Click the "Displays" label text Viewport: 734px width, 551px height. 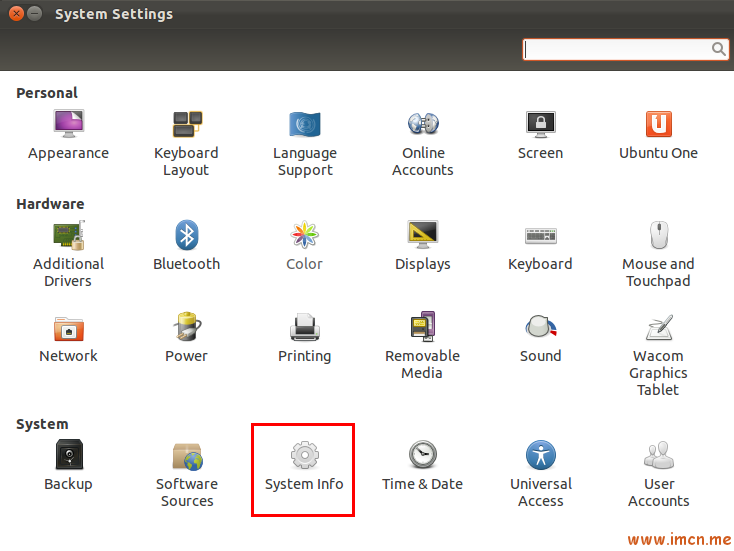coord(423,264)
